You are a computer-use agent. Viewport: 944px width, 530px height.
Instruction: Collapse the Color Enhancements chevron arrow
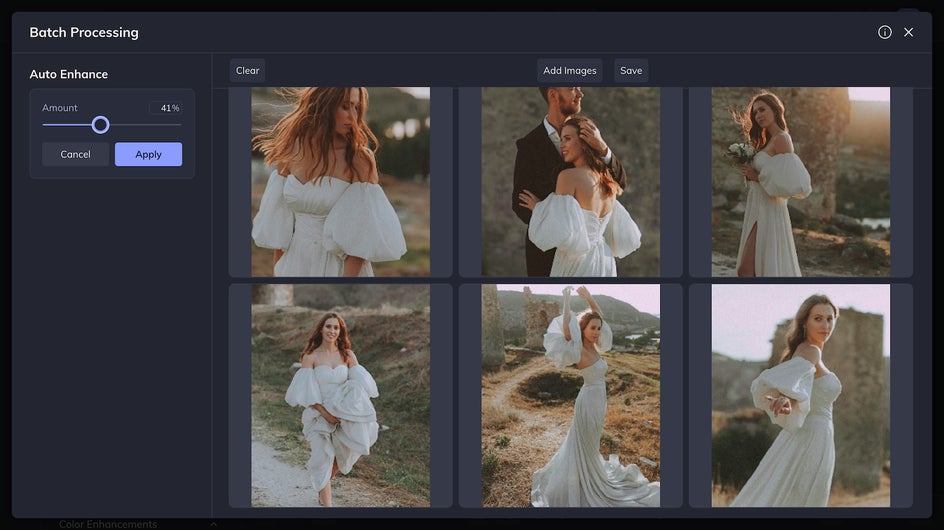click(x=213, y=524)
